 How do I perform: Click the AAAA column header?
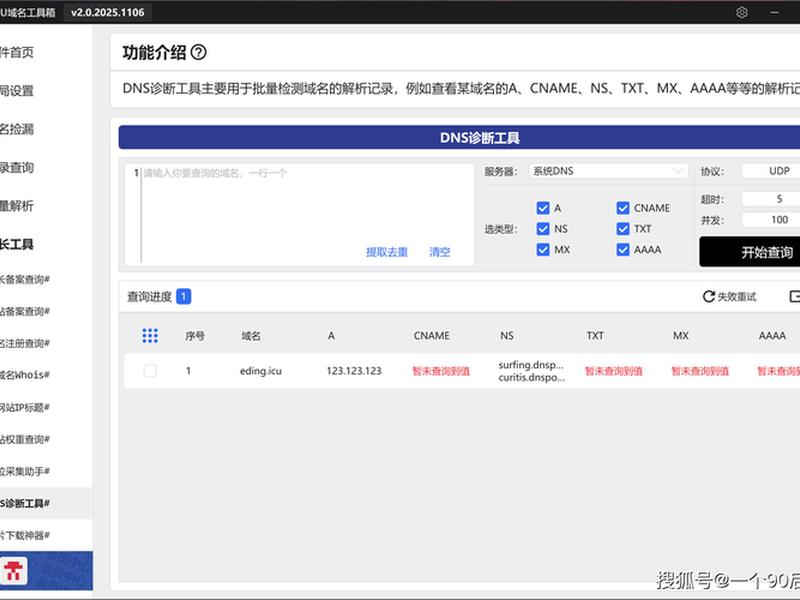(x=772, y=336)
